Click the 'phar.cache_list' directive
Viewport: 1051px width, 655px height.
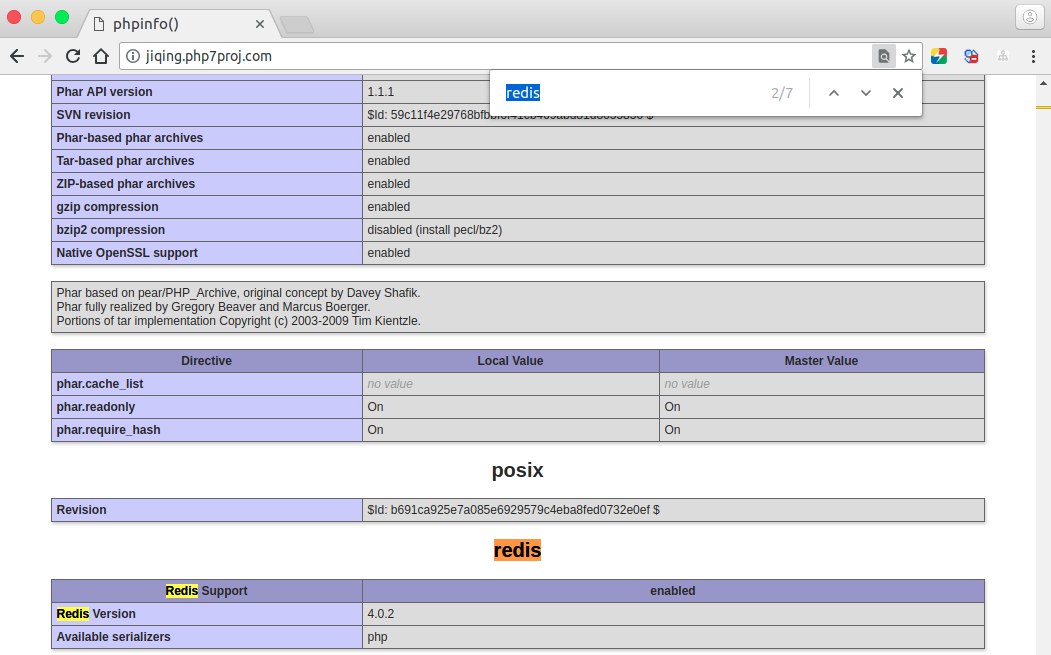[100, 384]
